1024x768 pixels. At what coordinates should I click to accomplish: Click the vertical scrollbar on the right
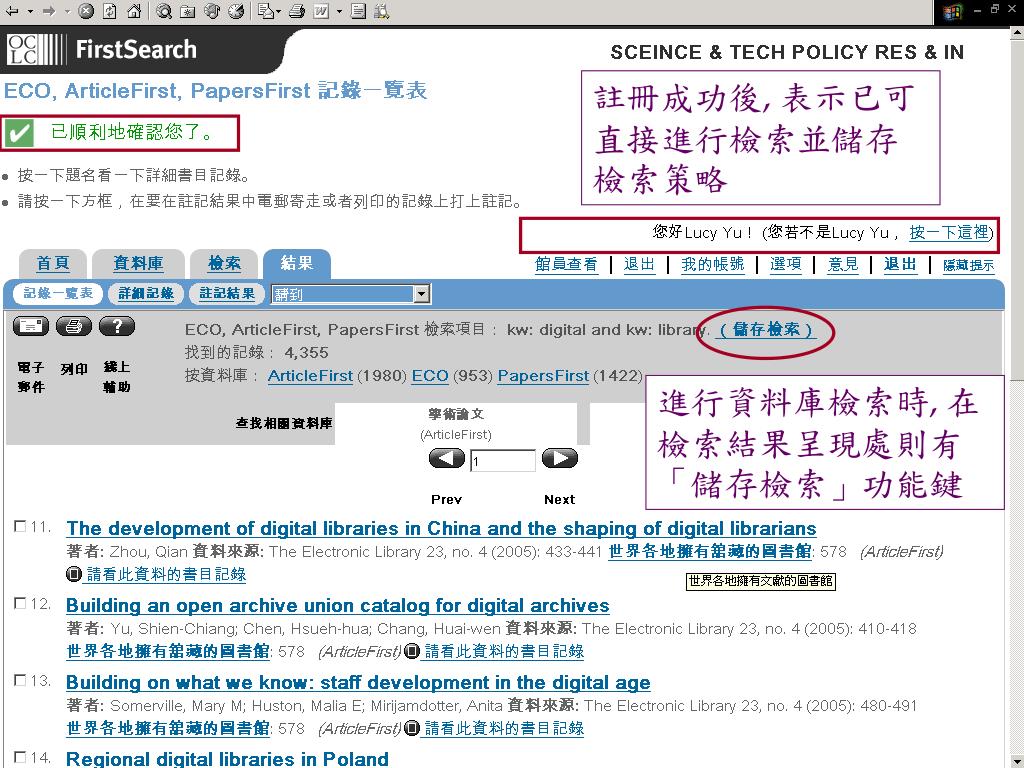(x=1017, y=396)
